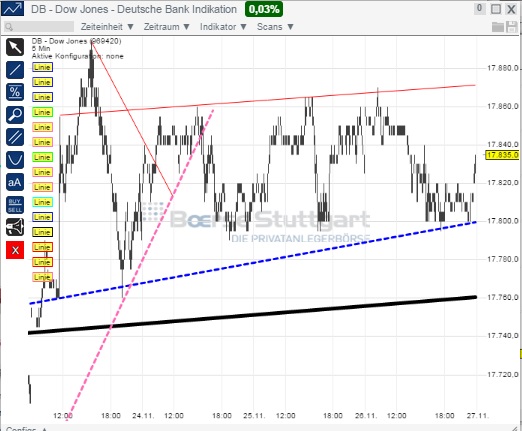Open the folder icon to load chart
522x431 pixels.
(x=498, y=27)
